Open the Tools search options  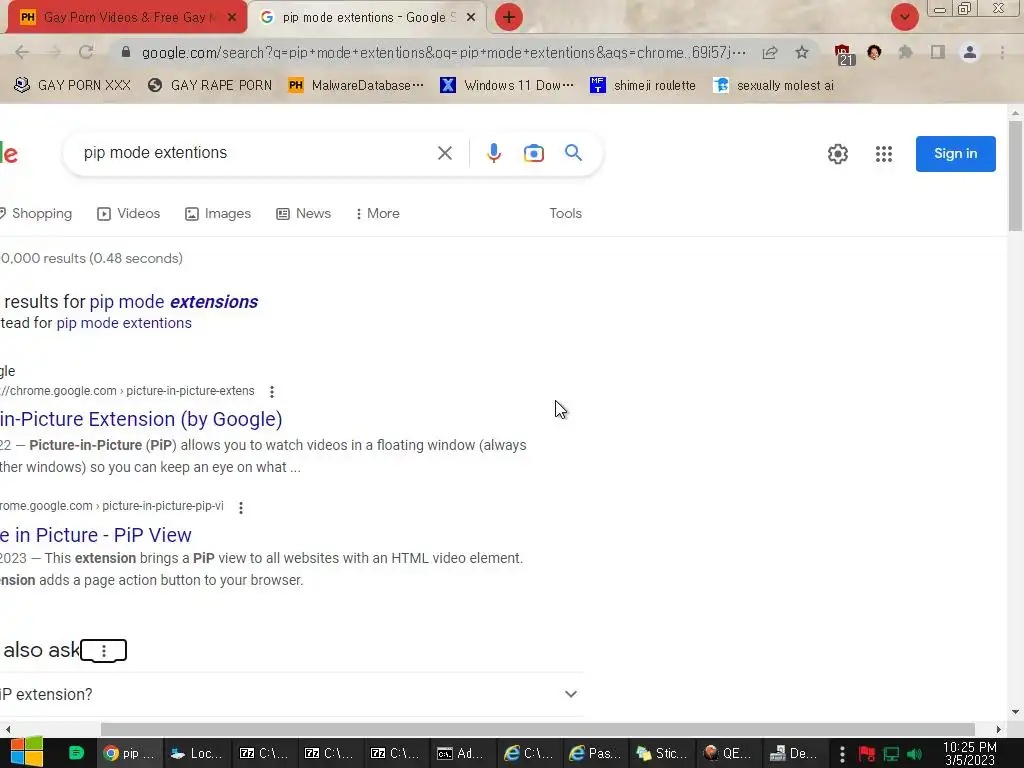point(566,214)
